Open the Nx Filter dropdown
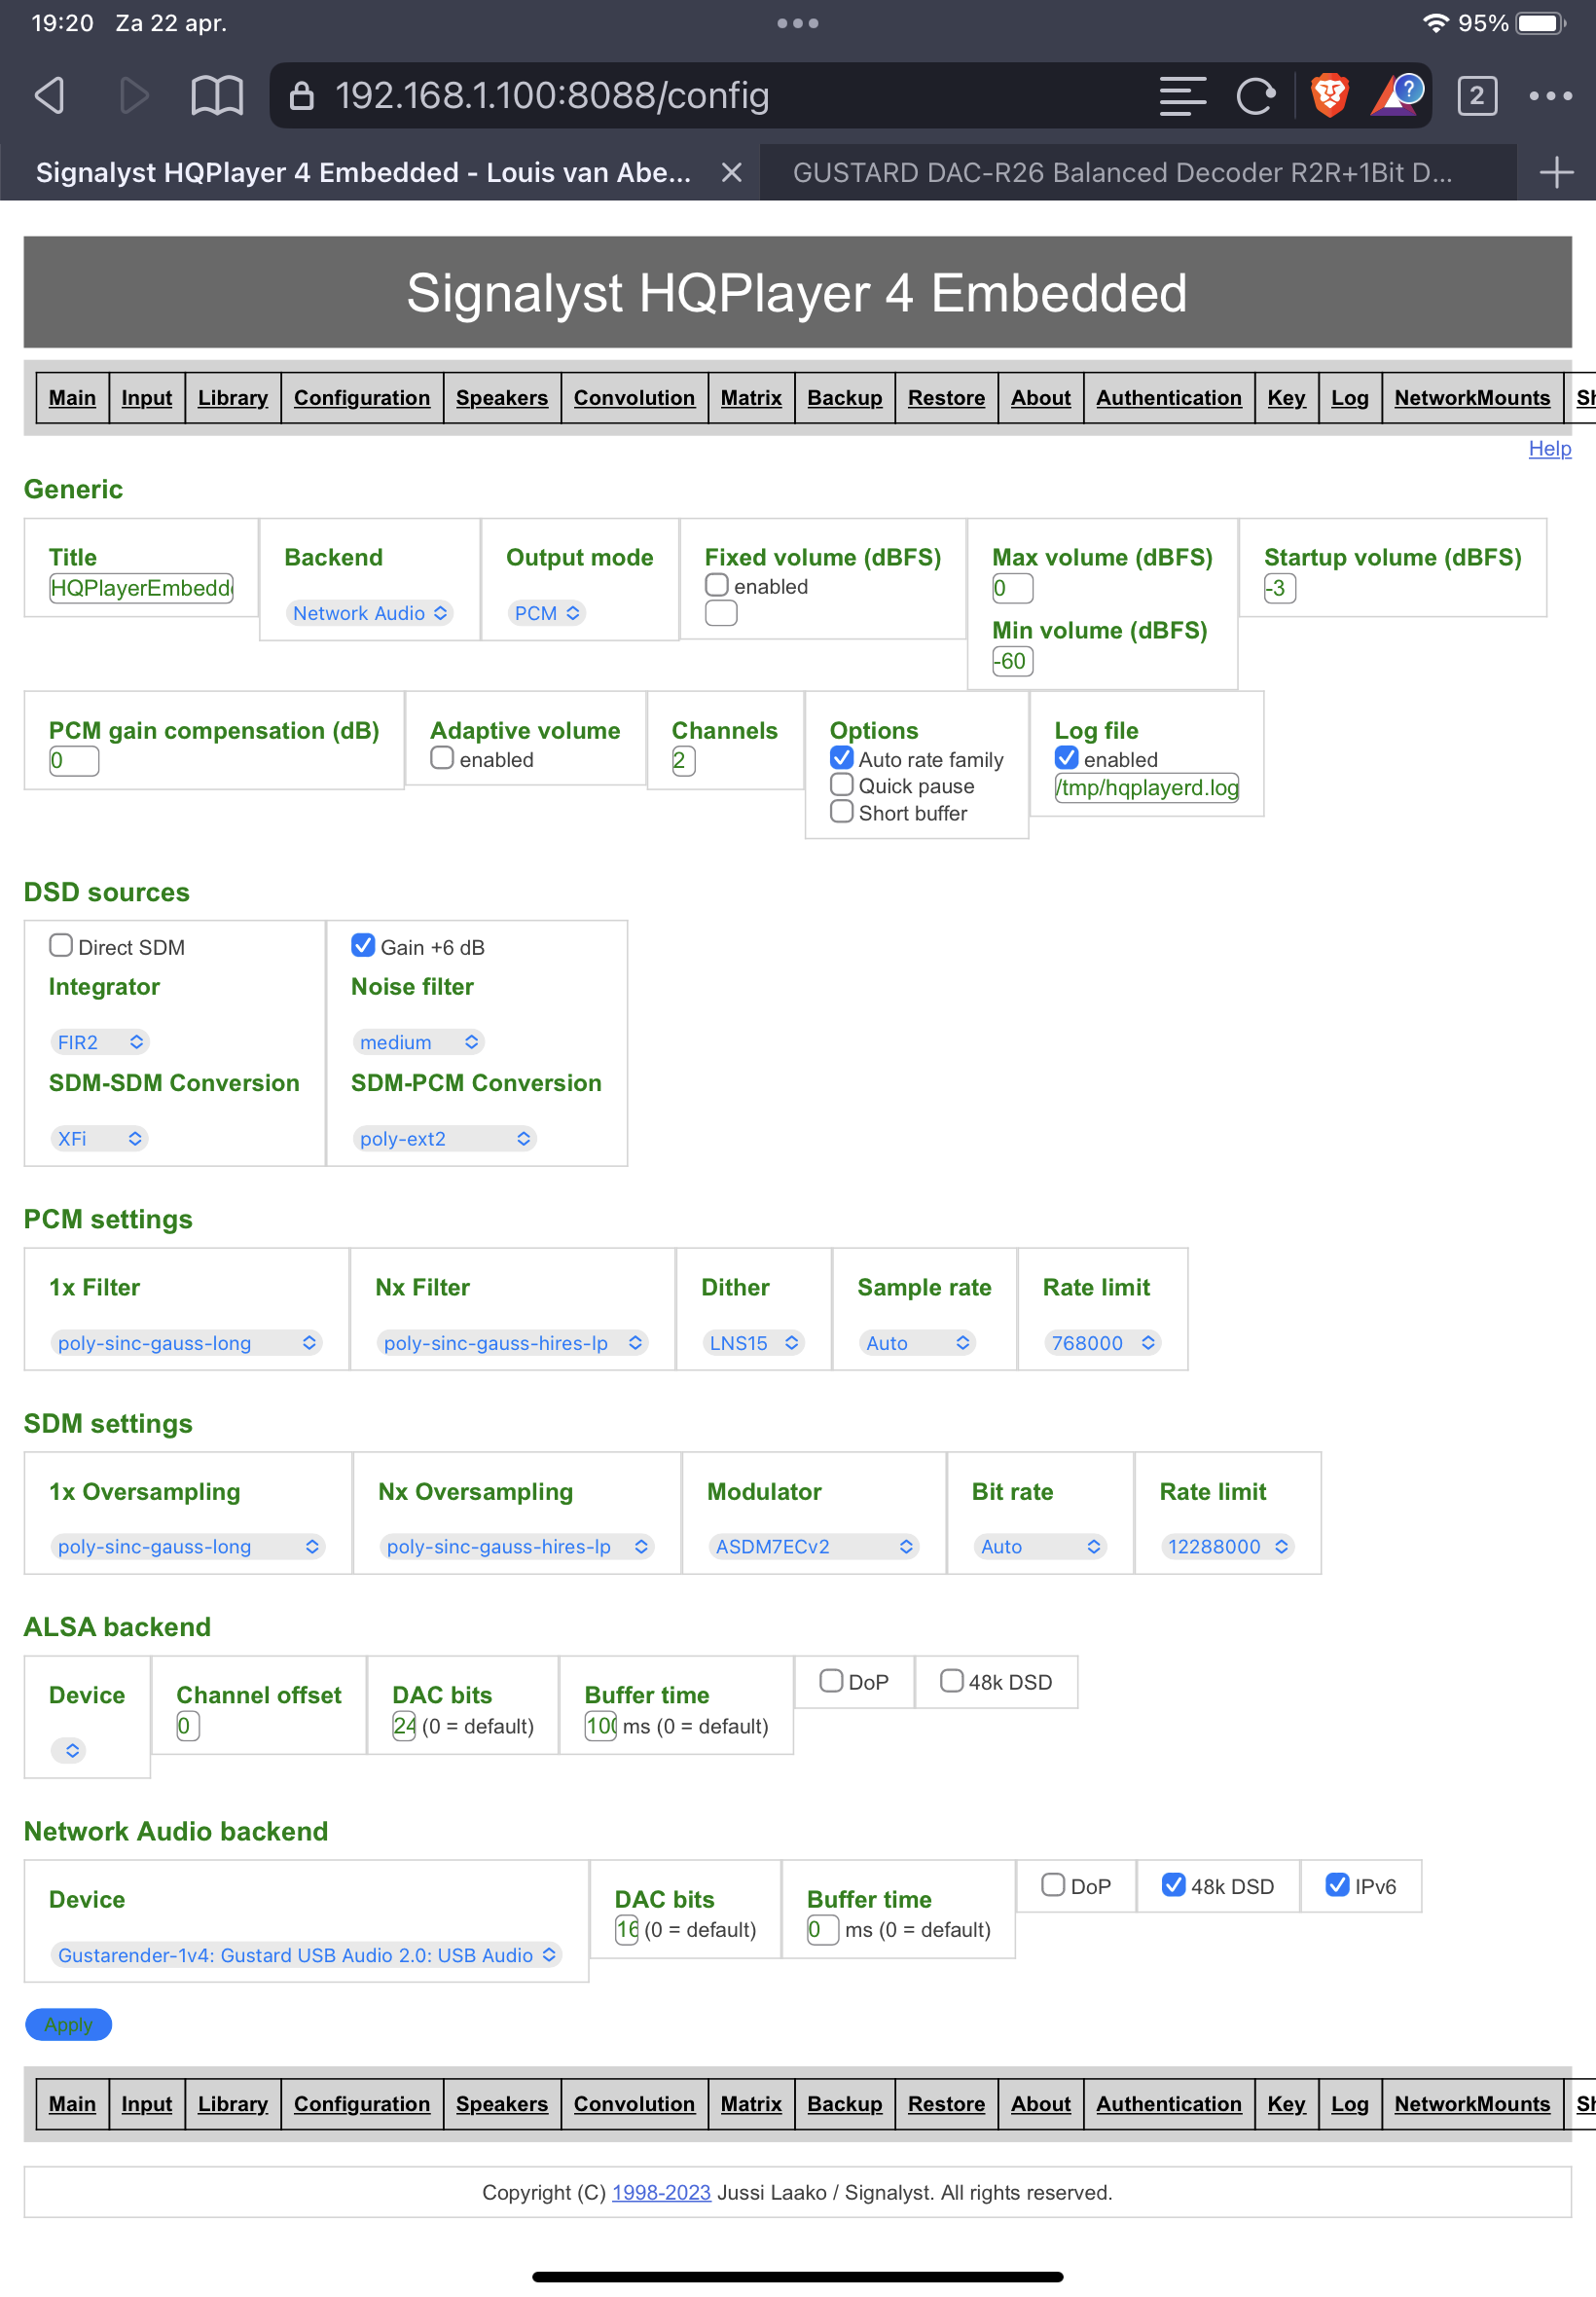Screen dimensions: 1596x2297 point(512,1343)
